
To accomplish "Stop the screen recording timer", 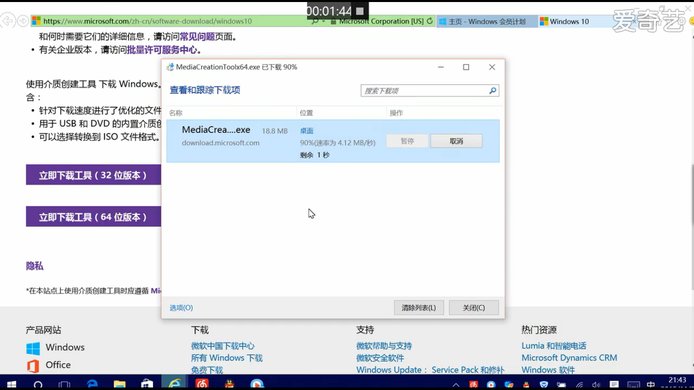I will [x=360, y=11].
